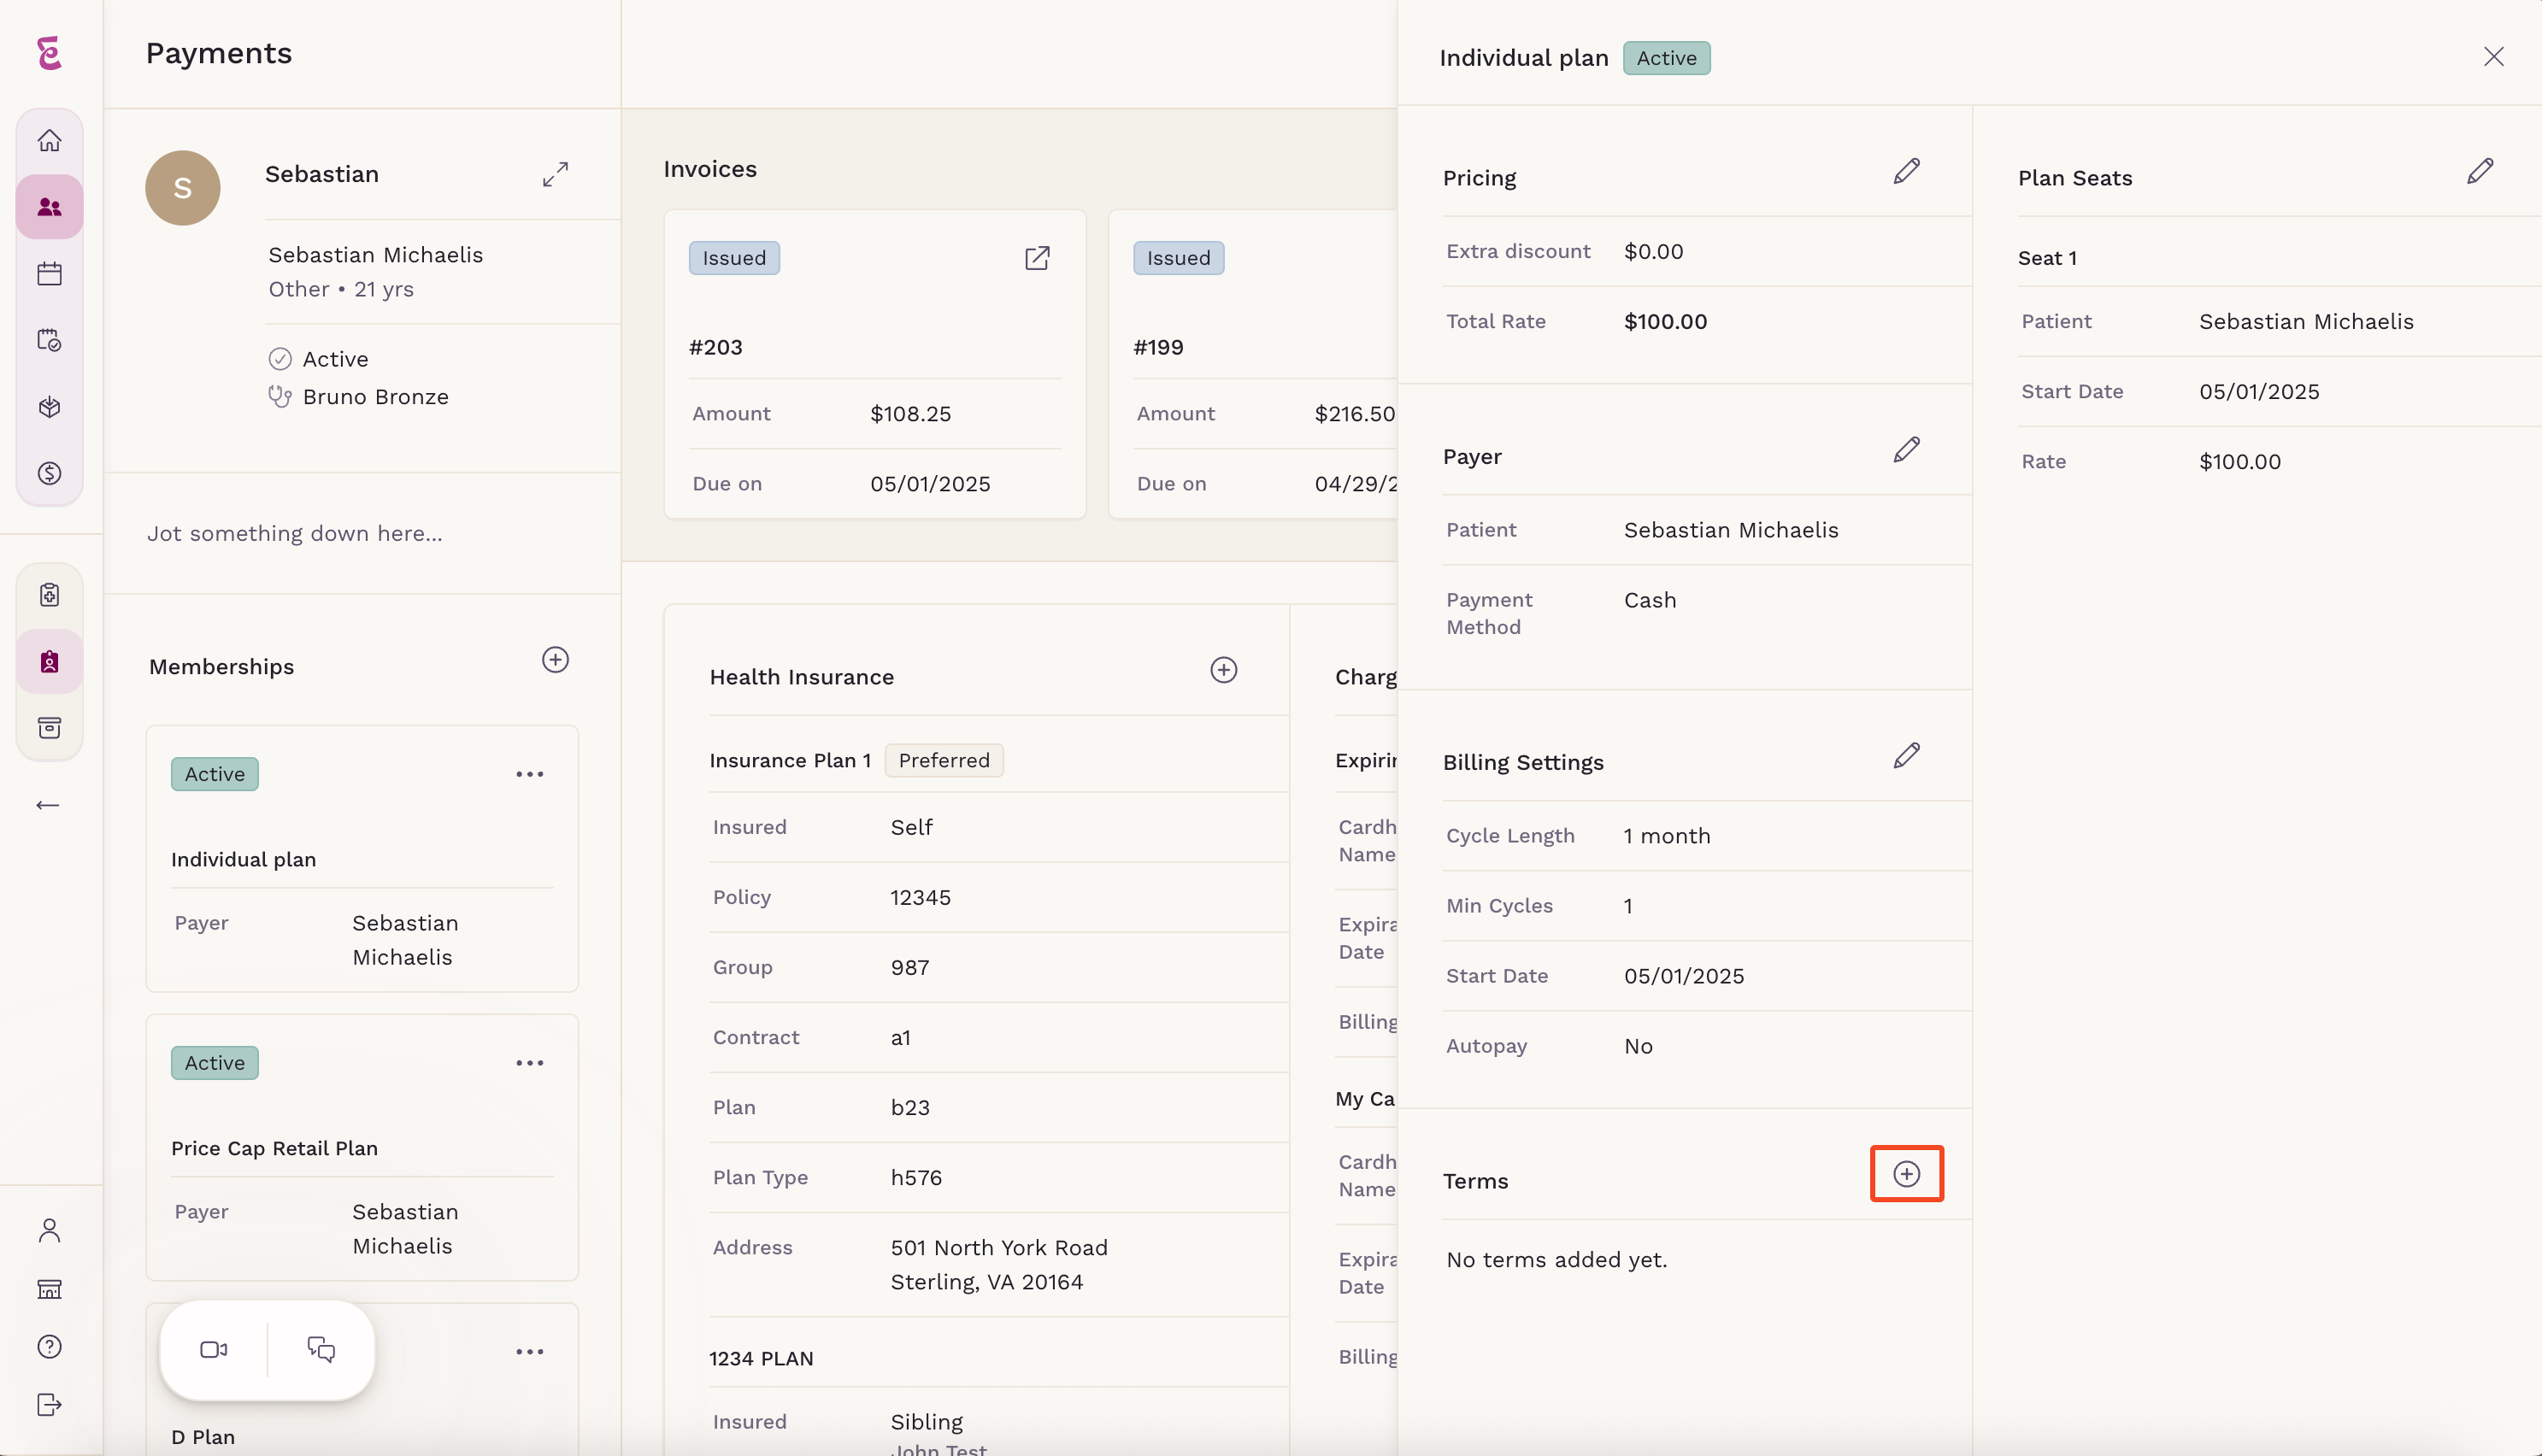Click the address 501 North York Road
Image resolution: width=2542 pixels, height=1456 pixels.
tap(999, 1248)
